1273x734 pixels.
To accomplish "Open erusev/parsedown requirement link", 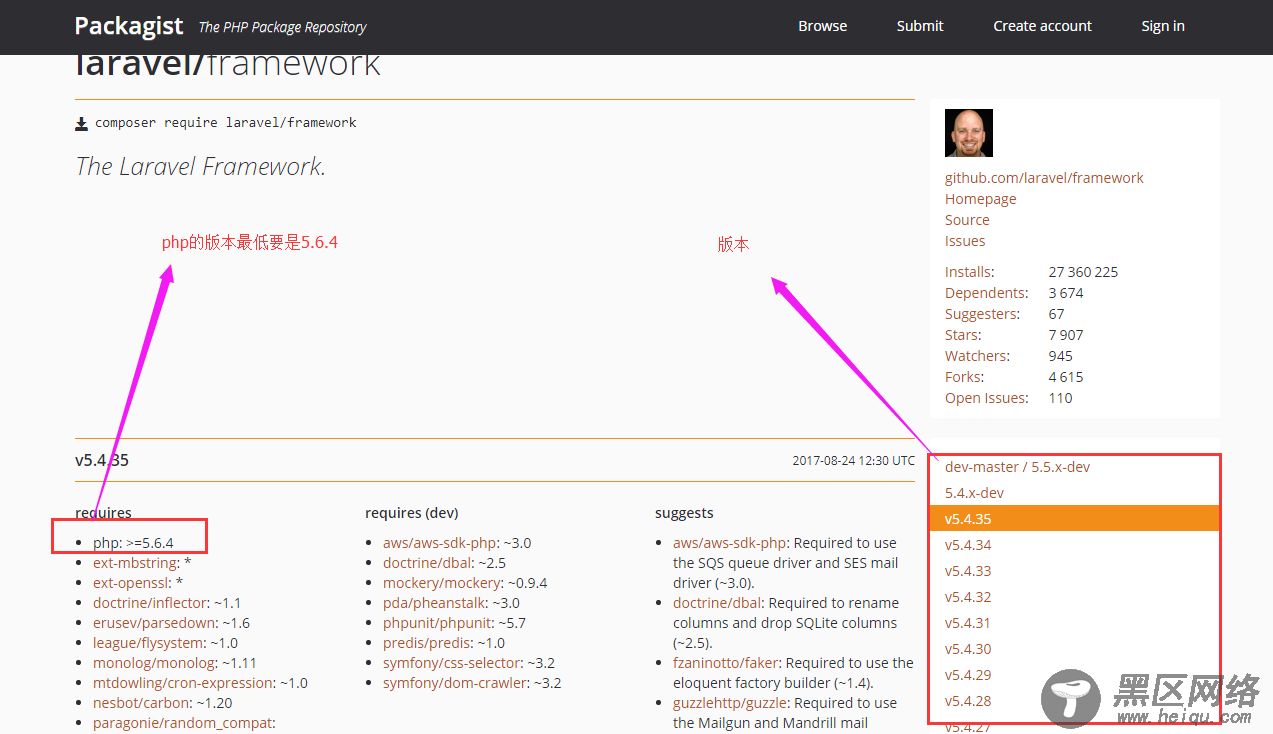I will click(x=155, y=623).
